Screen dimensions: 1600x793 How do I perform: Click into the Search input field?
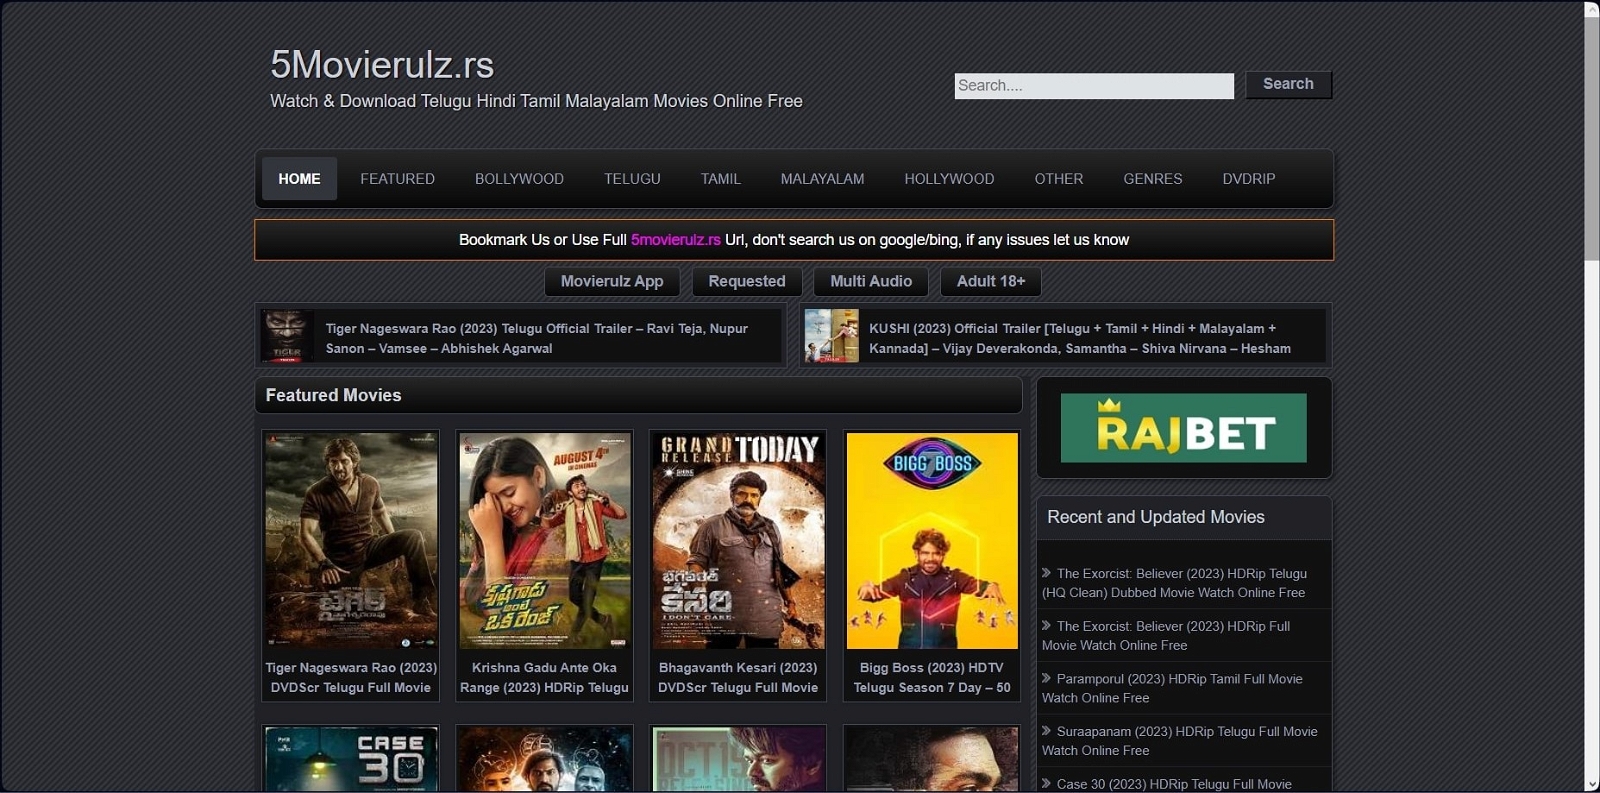tap(1093, 86)
